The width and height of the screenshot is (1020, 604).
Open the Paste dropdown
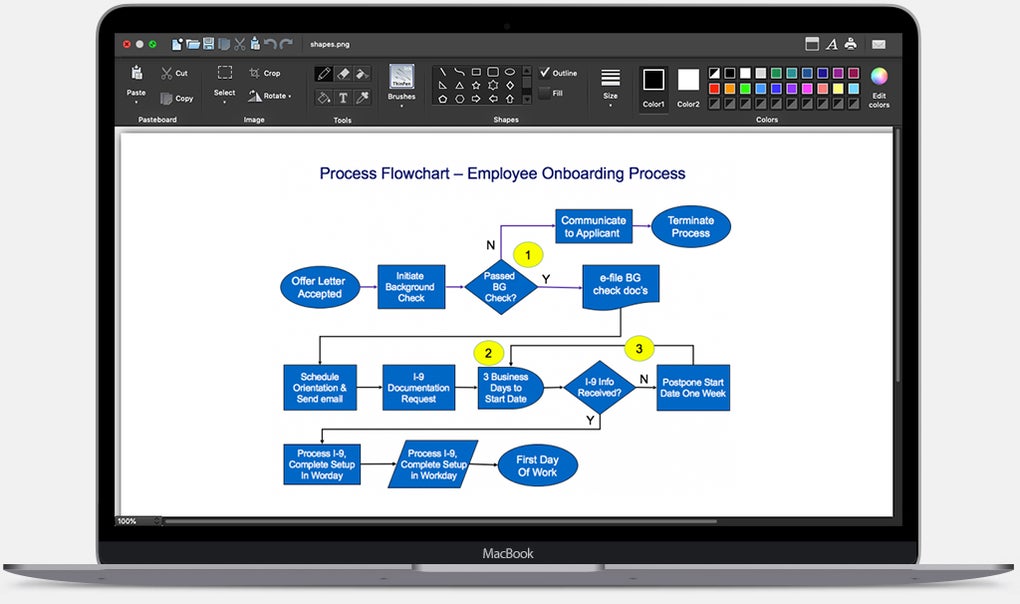pos(136,93)
